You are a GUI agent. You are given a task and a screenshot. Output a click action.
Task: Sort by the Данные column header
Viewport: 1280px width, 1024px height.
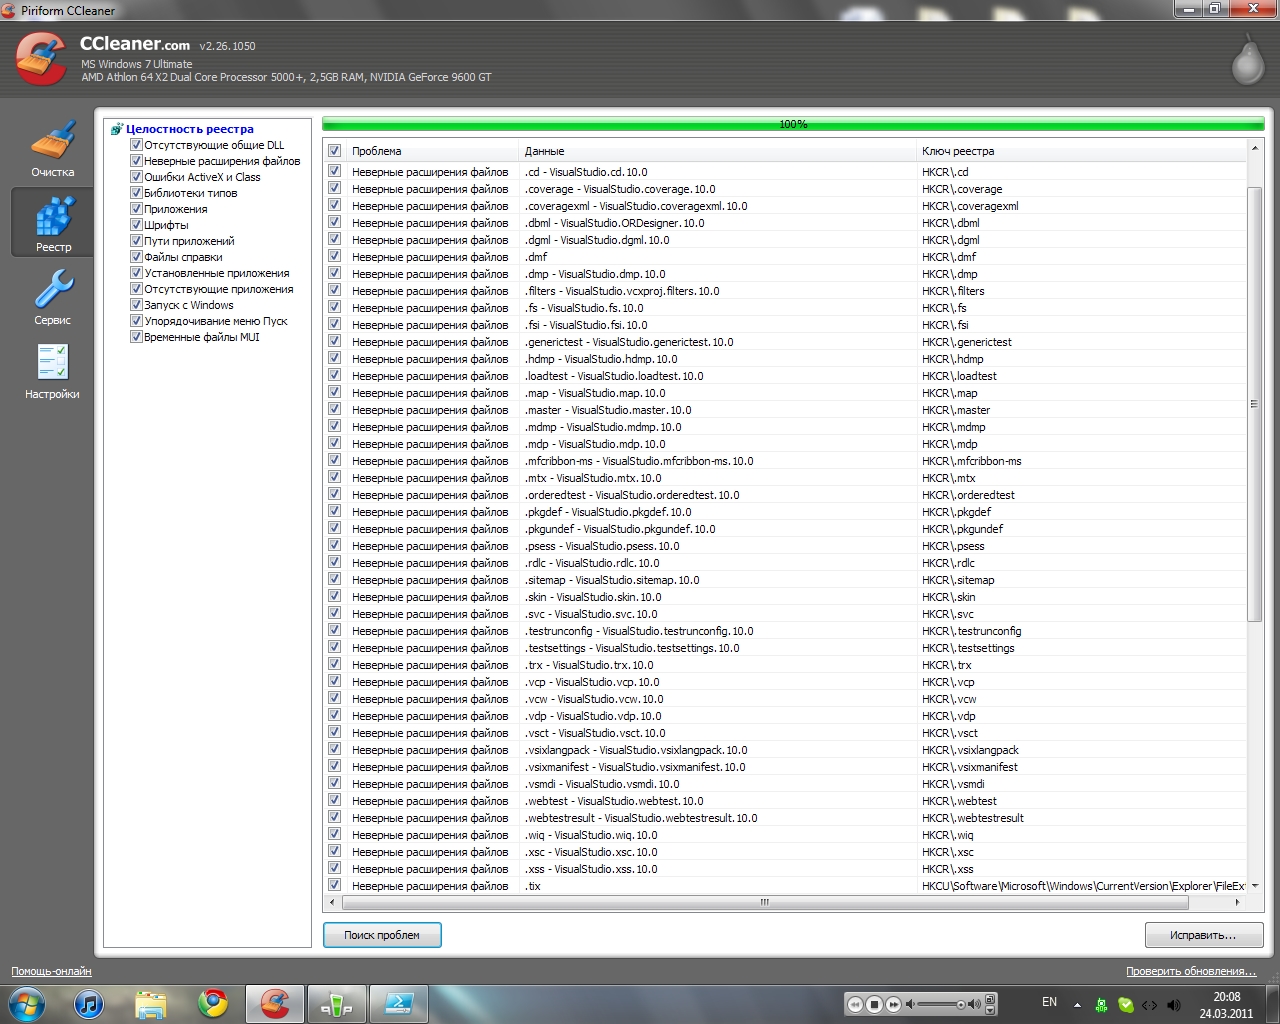pyautogui.click(x=717, y=151)
